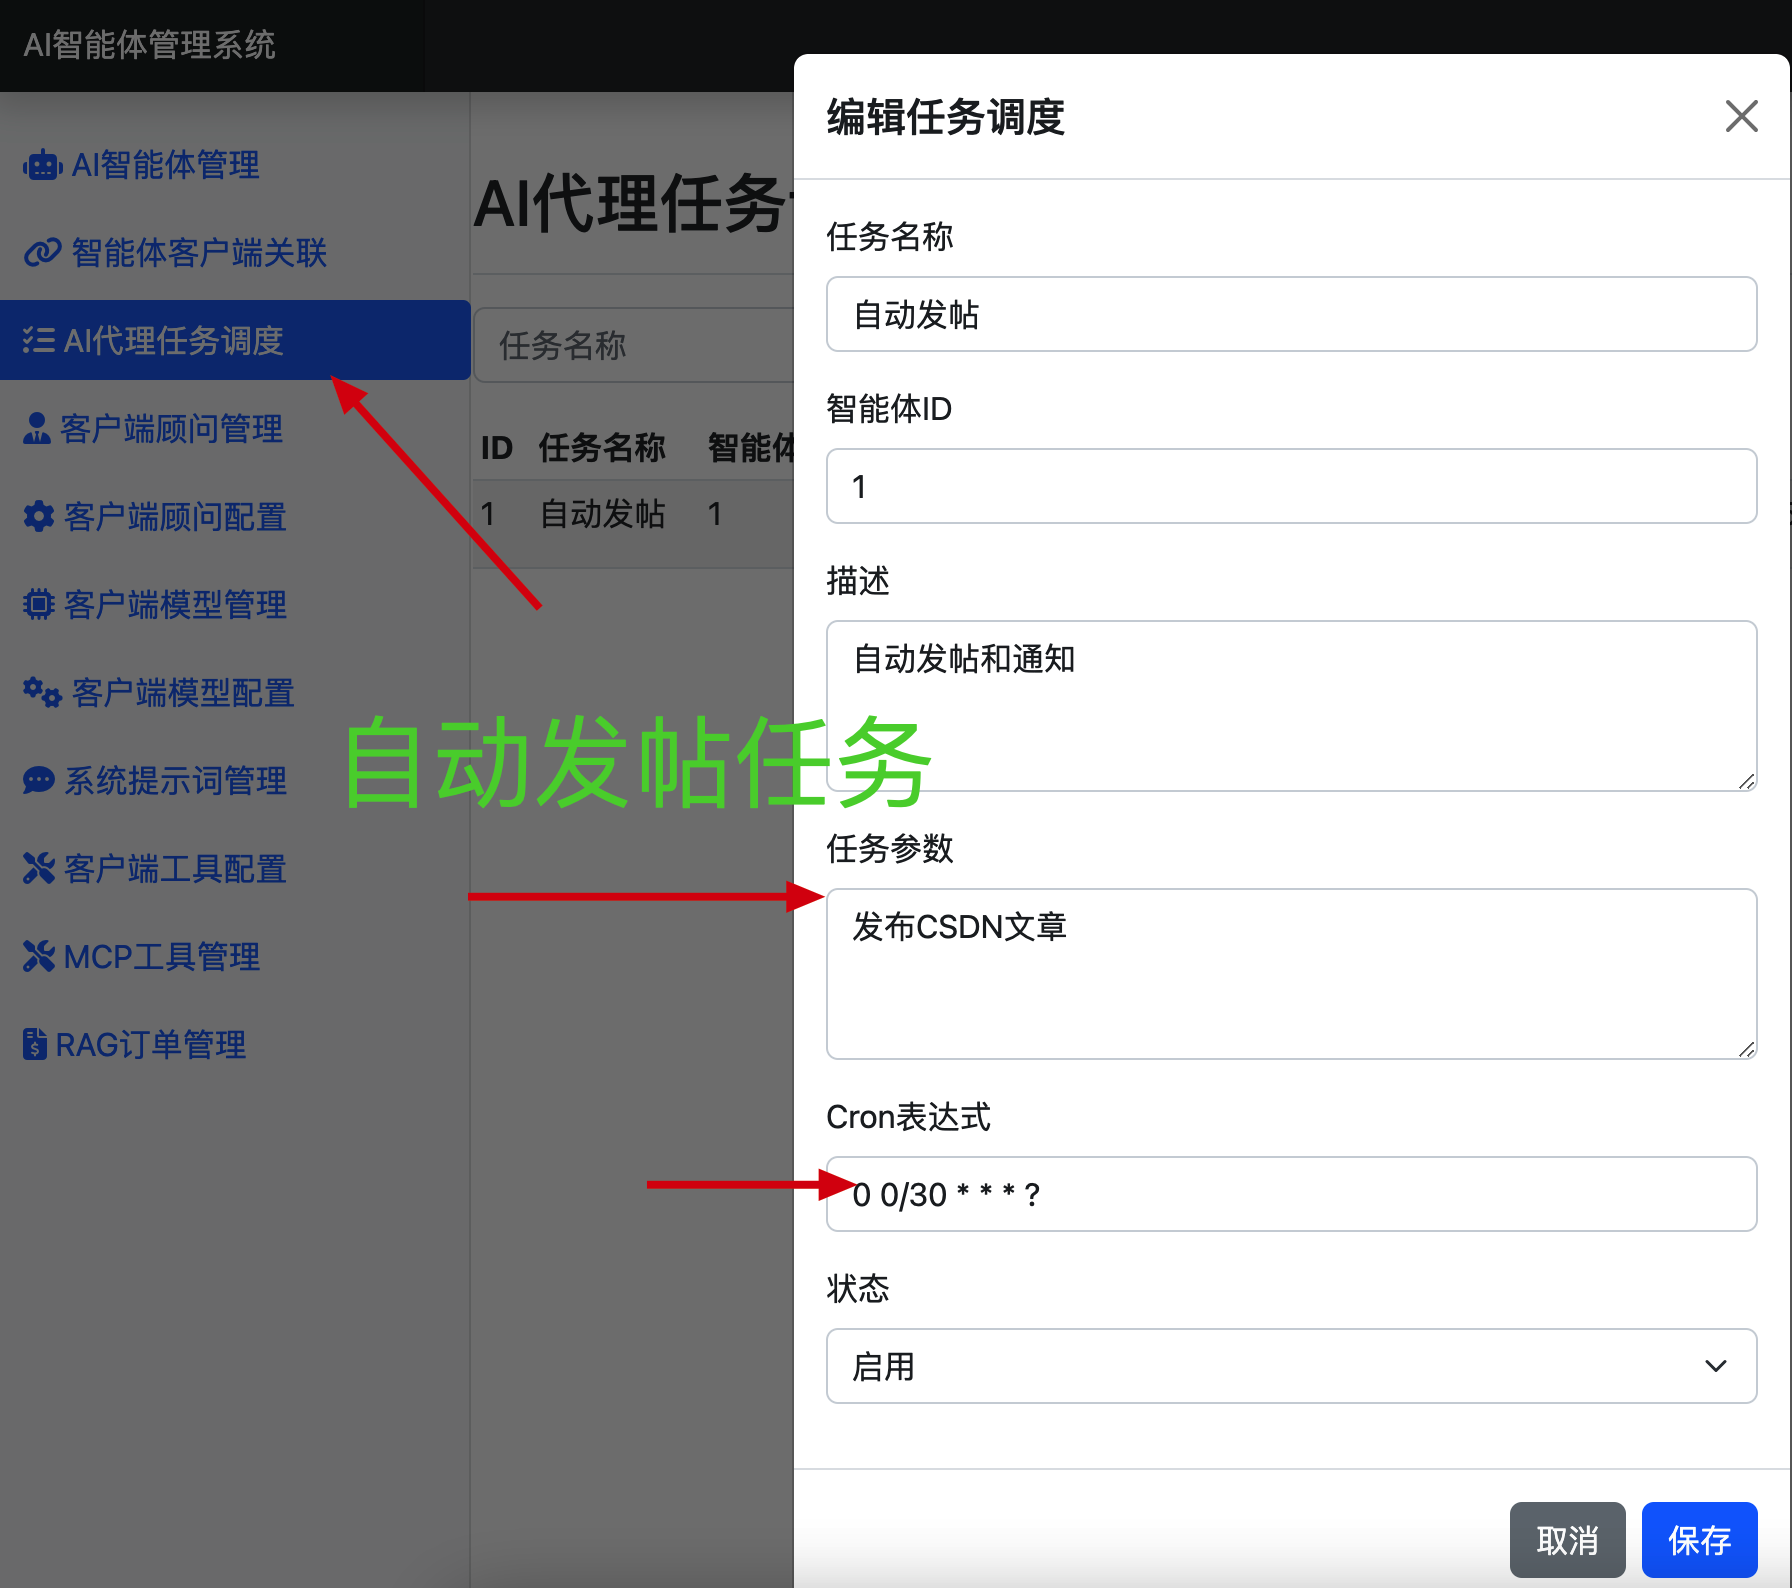Focus the 智能体ID input field

[x=1291, y=486]
